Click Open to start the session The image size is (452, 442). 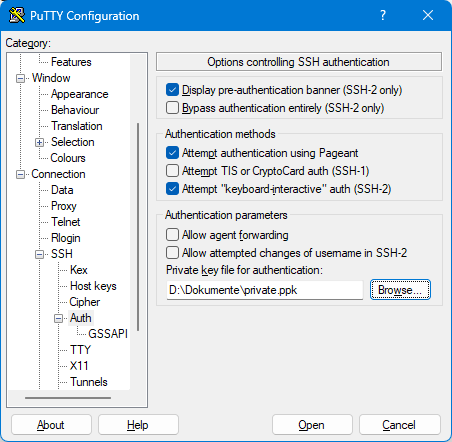312,425
